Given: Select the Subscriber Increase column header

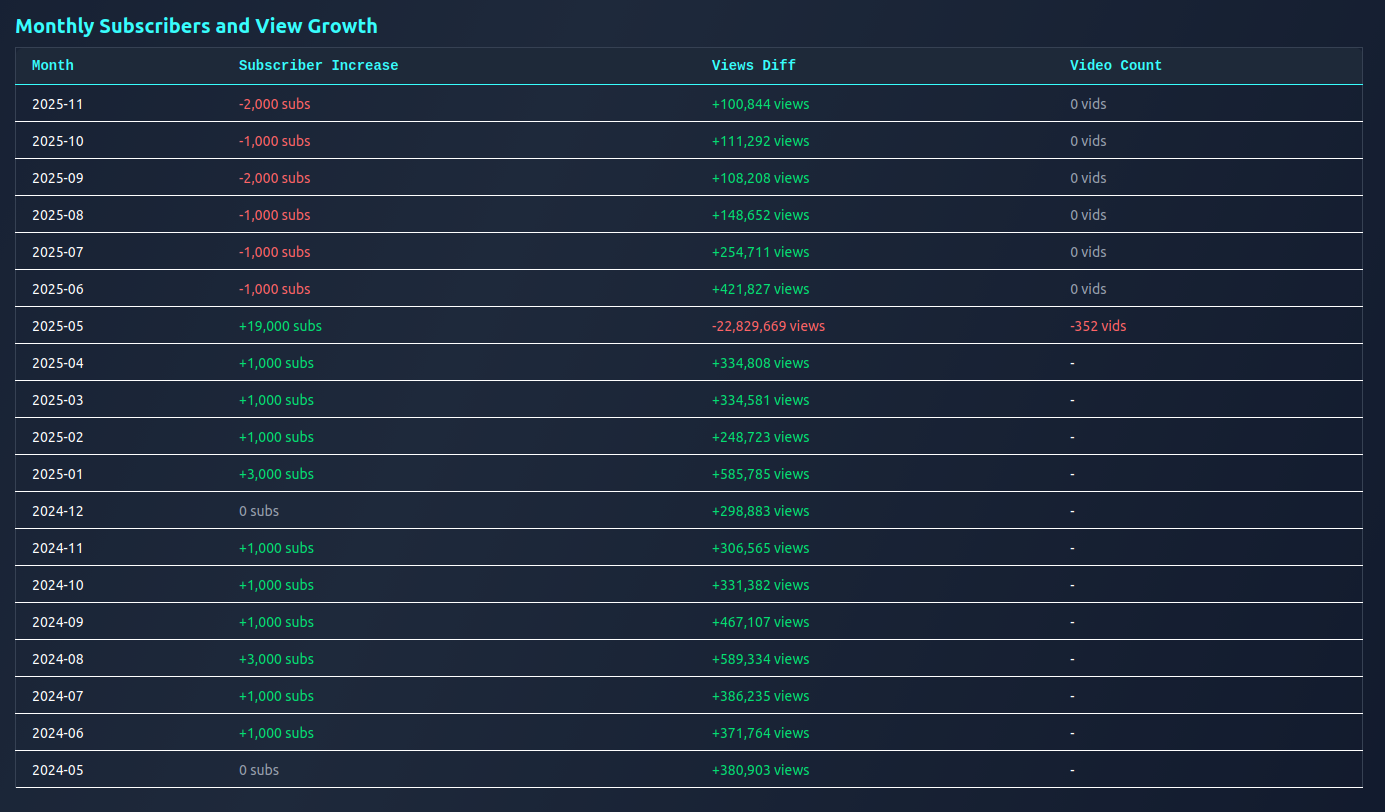Looking at the screenshot, I should point(318,66).
